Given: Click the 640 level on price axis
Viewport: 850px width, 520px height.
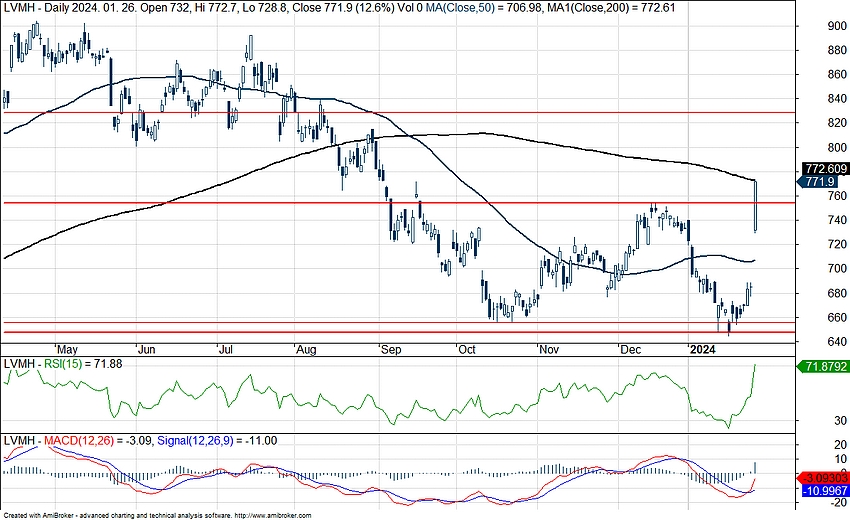Looking at the screenshot, I should point(809,342).
